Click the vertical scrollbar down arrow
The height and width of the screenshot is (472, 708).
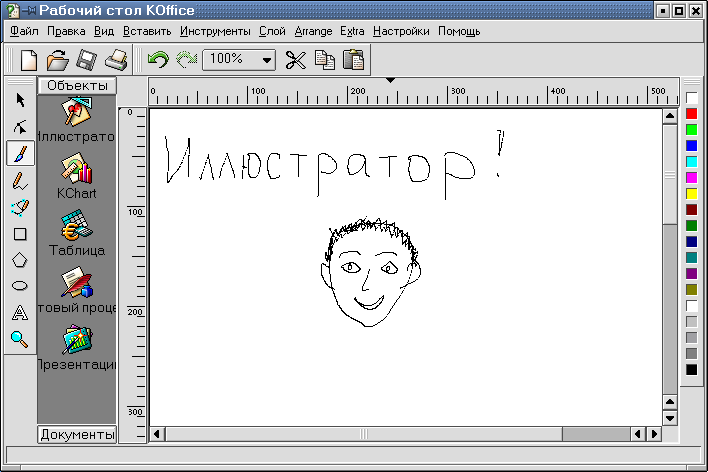click(669, 418)
